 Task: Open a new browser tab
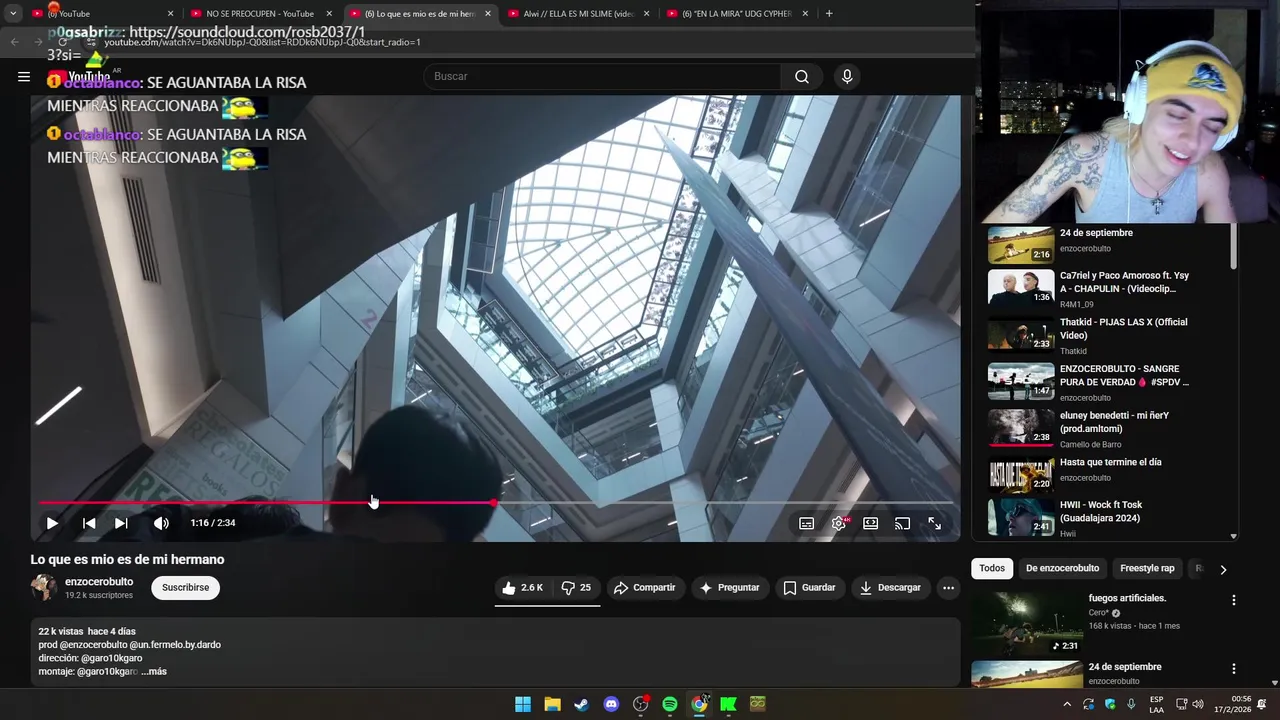tap(829, 14)
